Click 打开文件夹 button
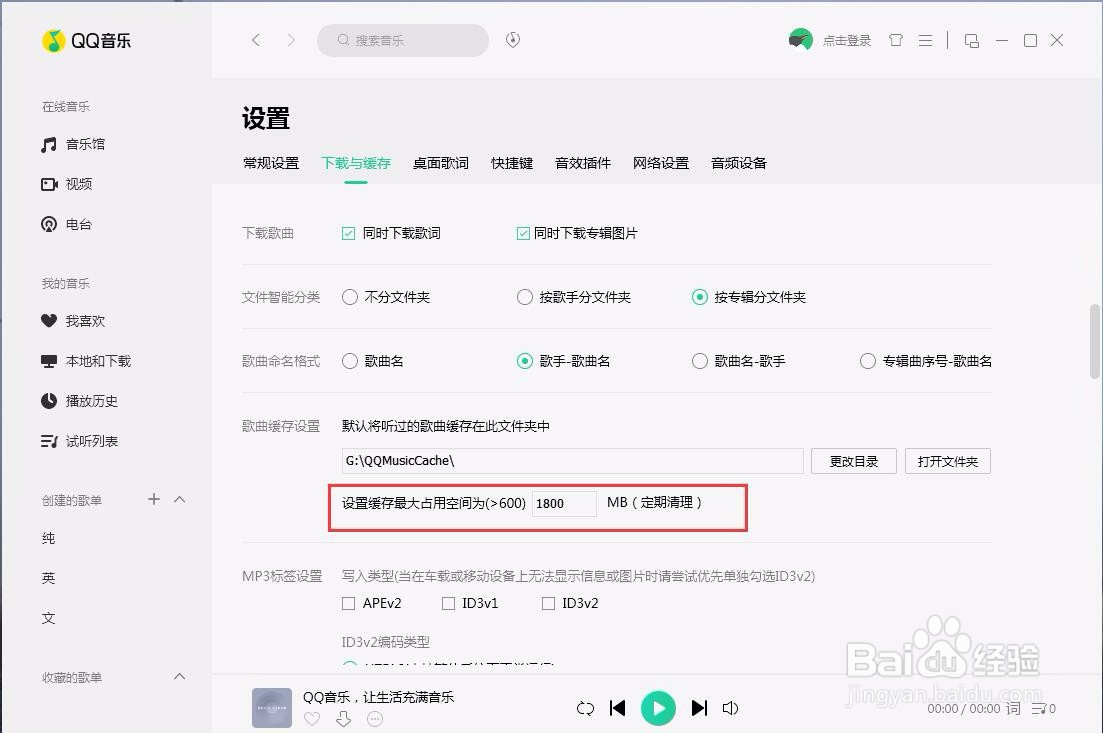 (x=948, y=461)
